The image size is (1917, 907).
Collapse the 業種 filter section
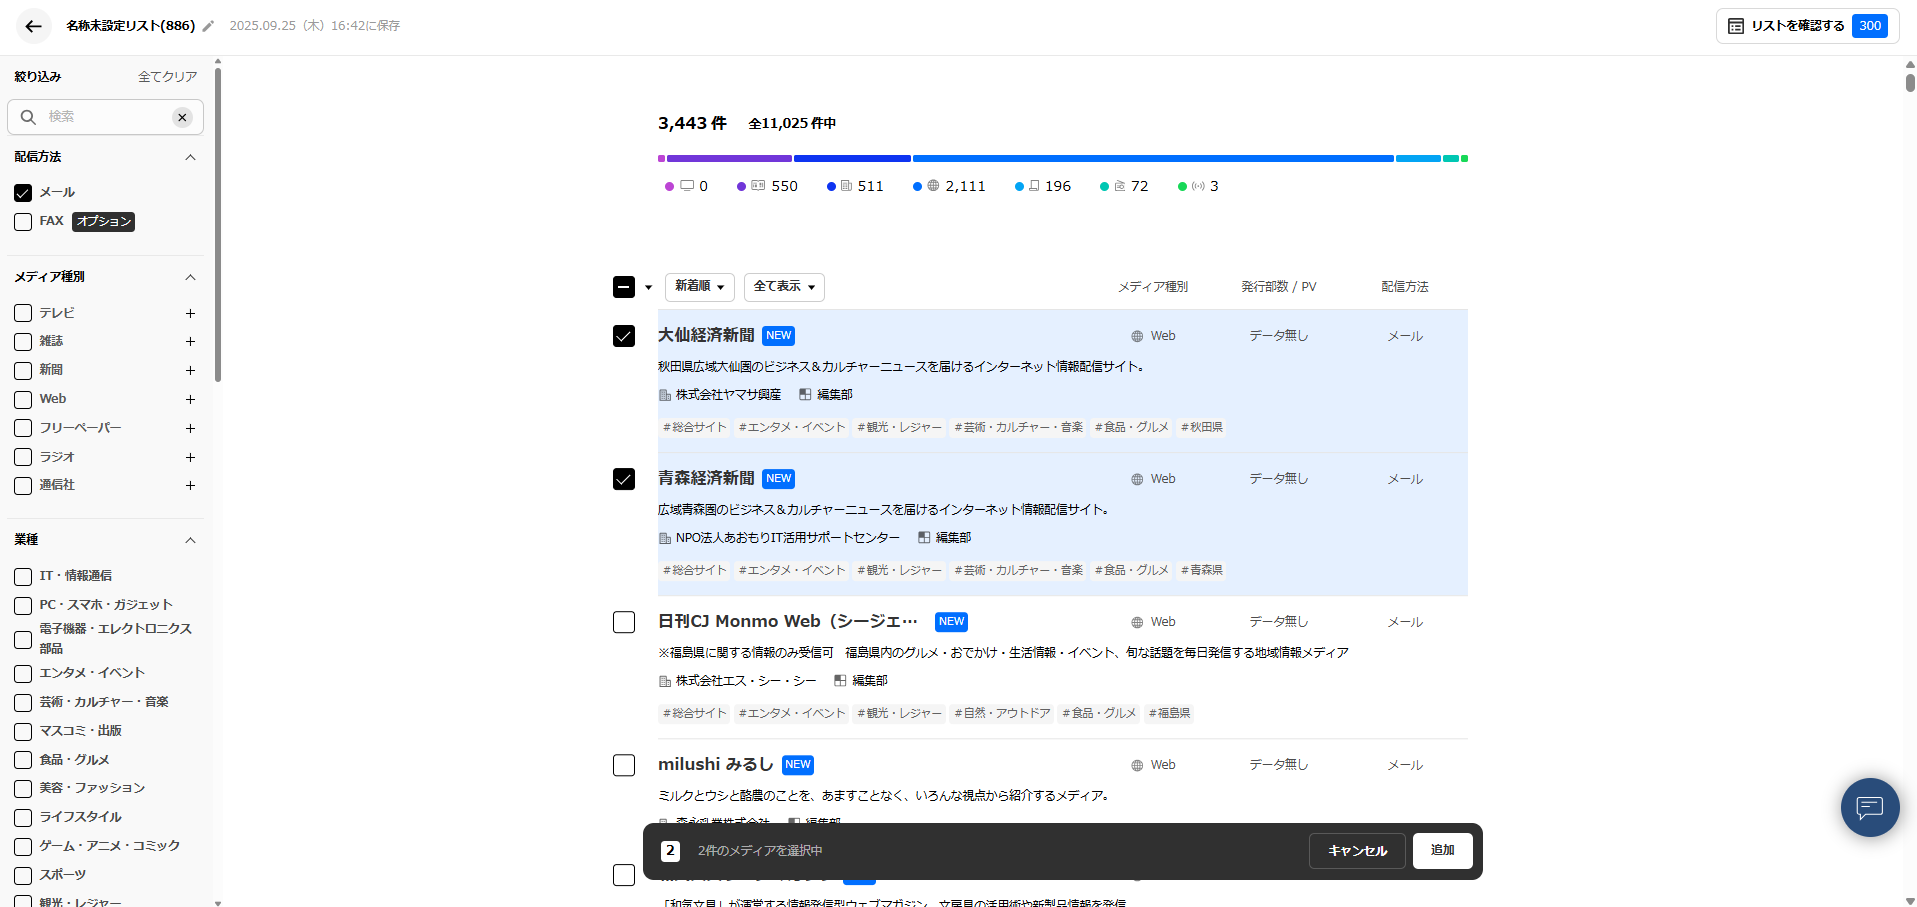point(190,540)
